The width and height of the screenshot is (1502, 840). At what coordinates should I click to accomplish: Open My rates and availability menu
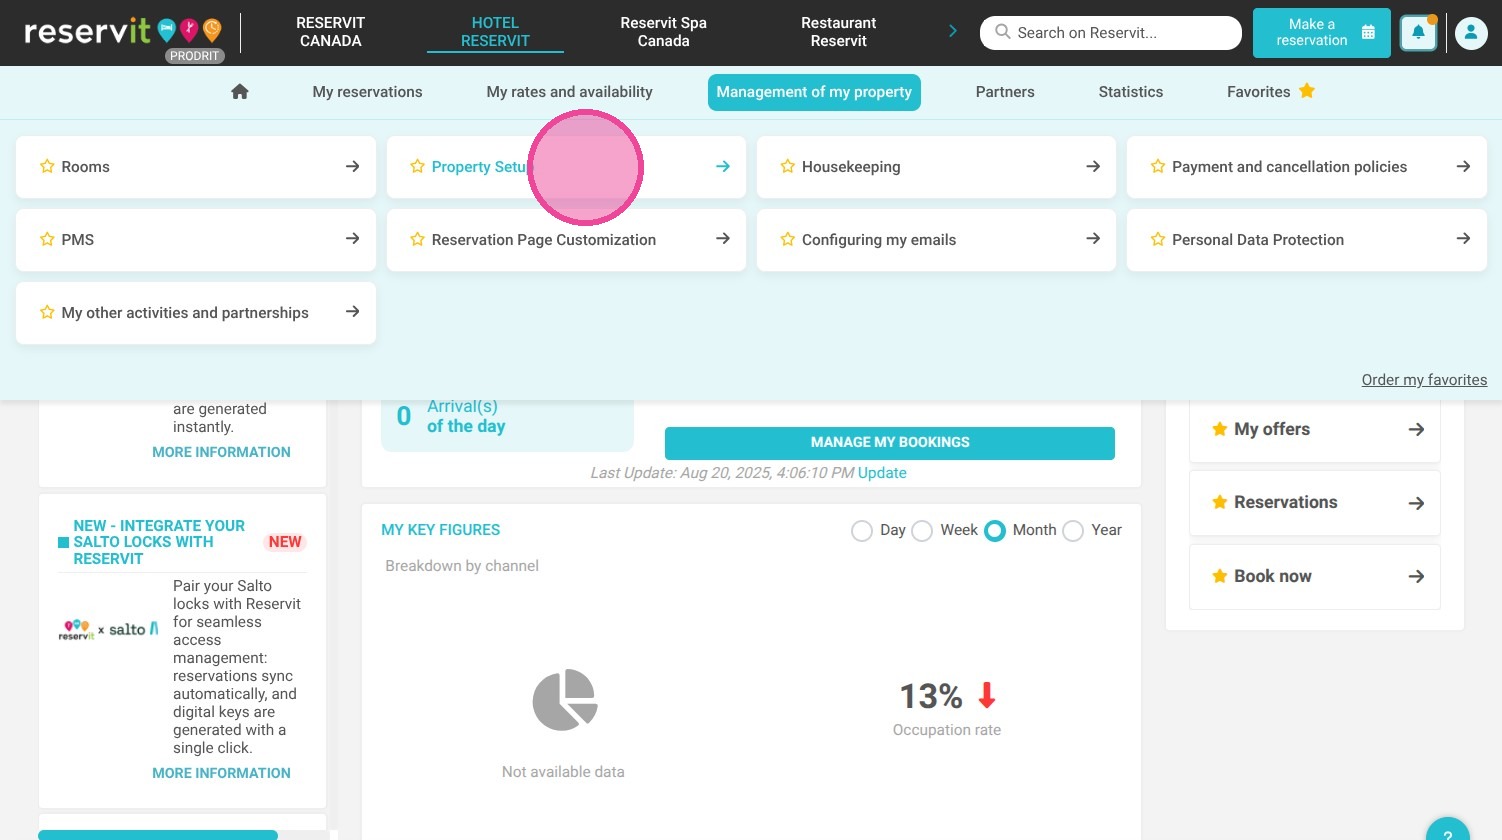pyautogui.click(x=570, y=92)
